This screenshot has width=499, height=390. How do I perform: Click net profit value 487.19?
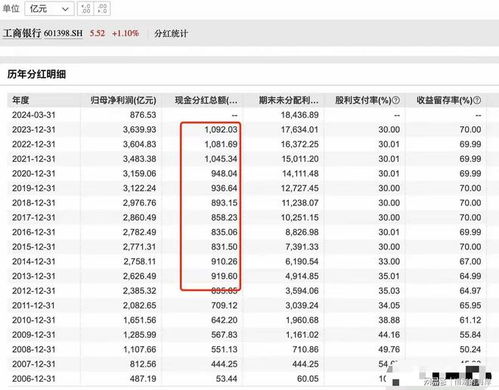click(x=143, y=379)
